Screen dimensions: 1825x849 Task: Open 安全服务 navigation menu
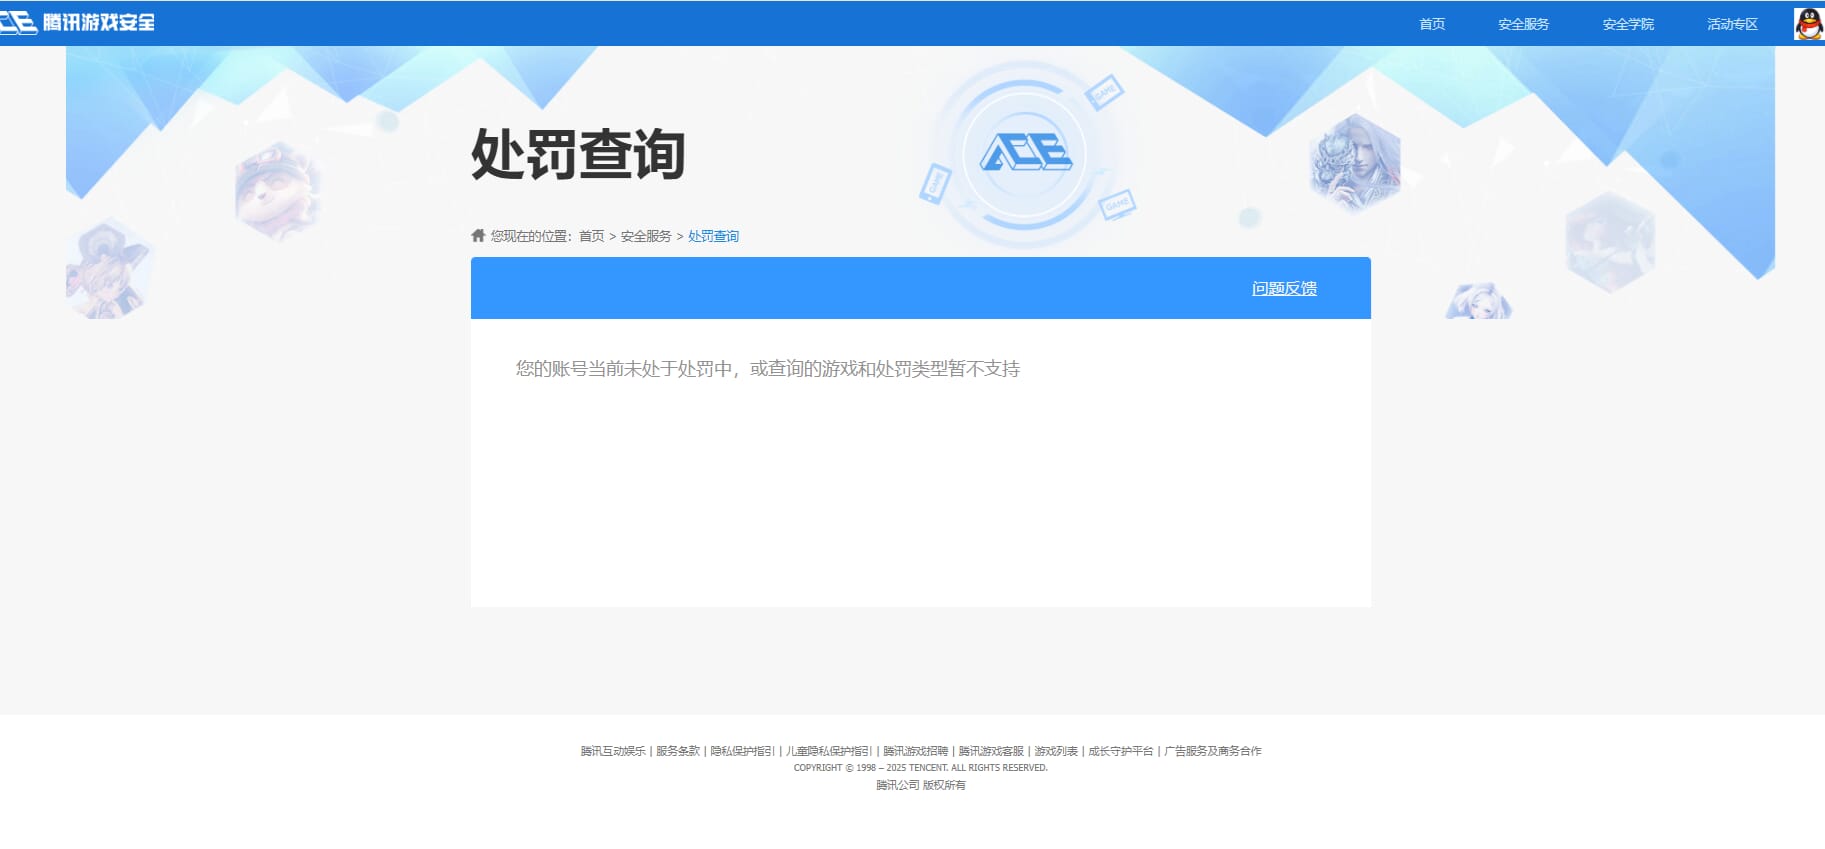click(x=1523, y=24)
